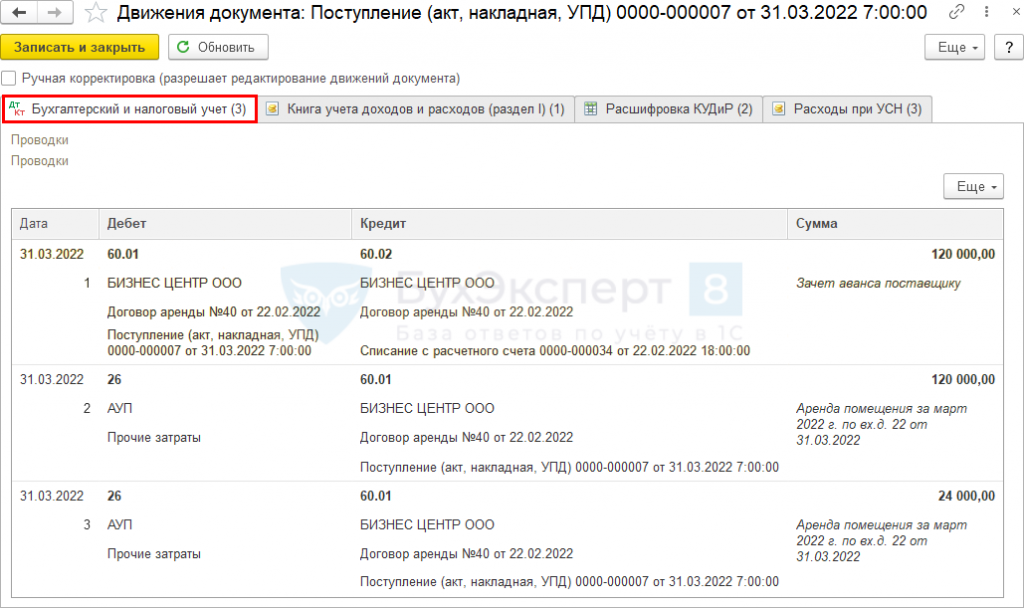Select the 24 000,00 amount cell

967,496
